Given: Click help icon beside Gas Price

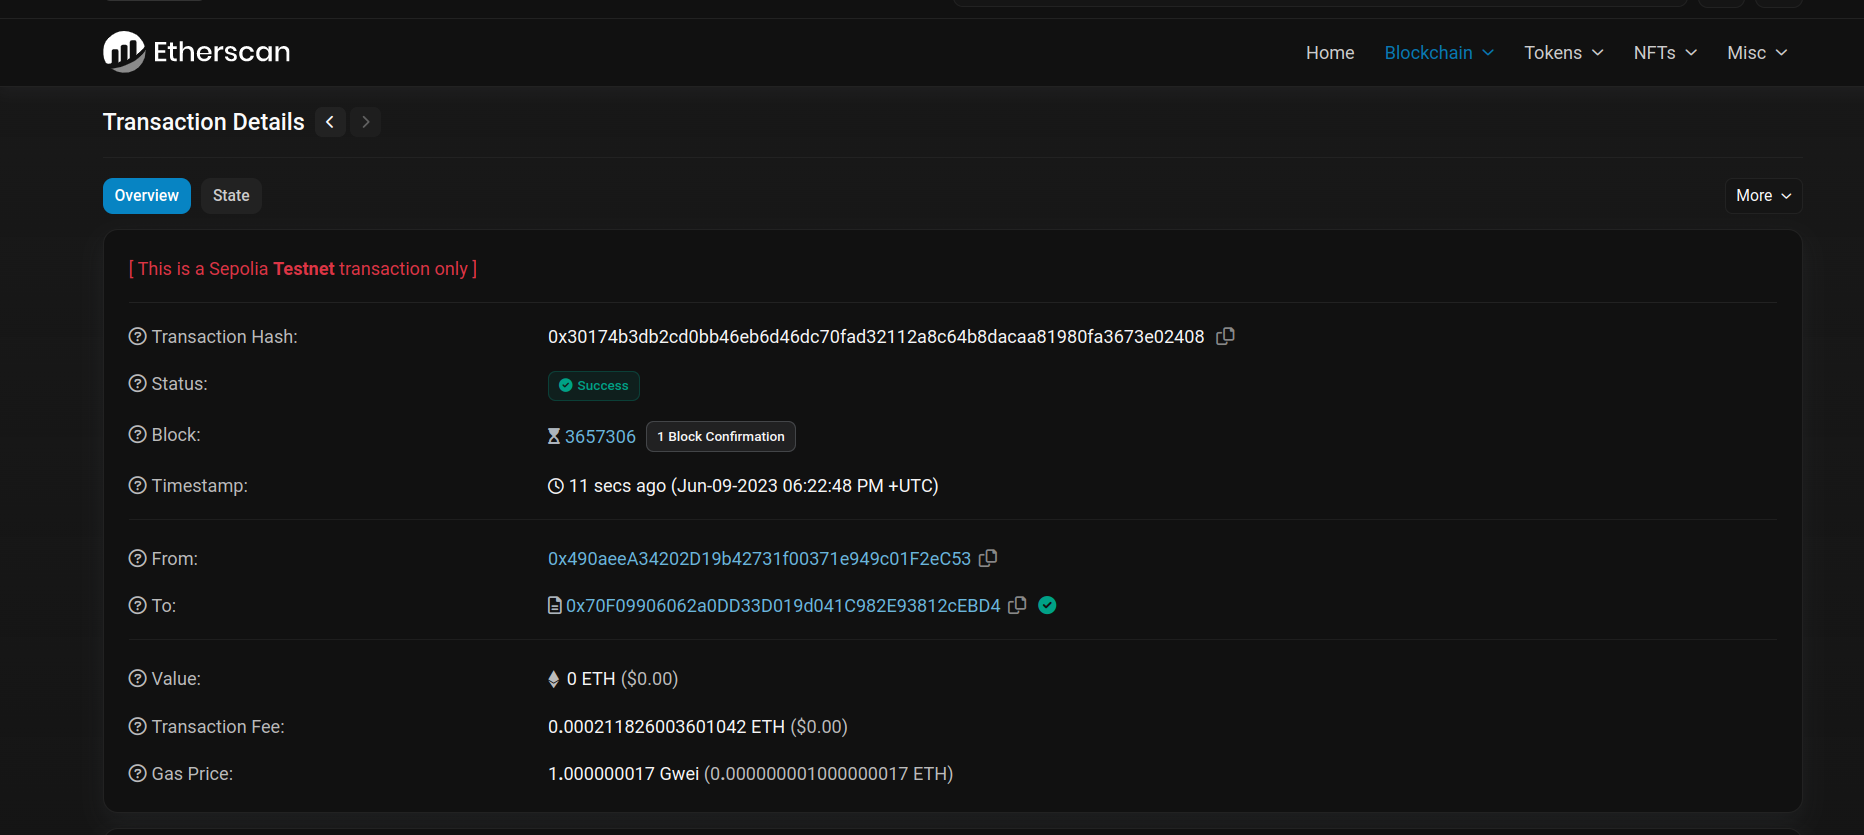Looking at the screenshot, I should point(138,774).
